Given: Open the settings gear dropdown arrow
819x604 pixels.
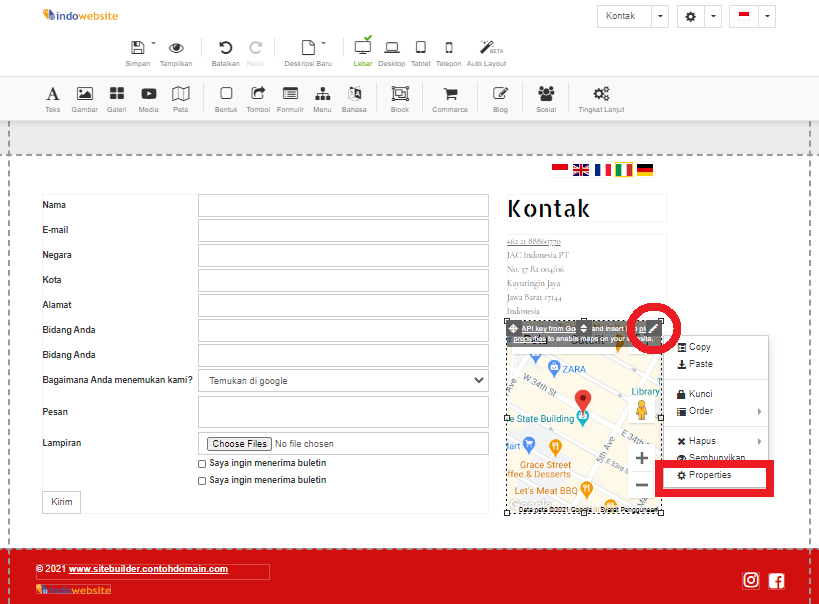Looking at the screenshot, I should pyautogui.click(x=713, y=17).
